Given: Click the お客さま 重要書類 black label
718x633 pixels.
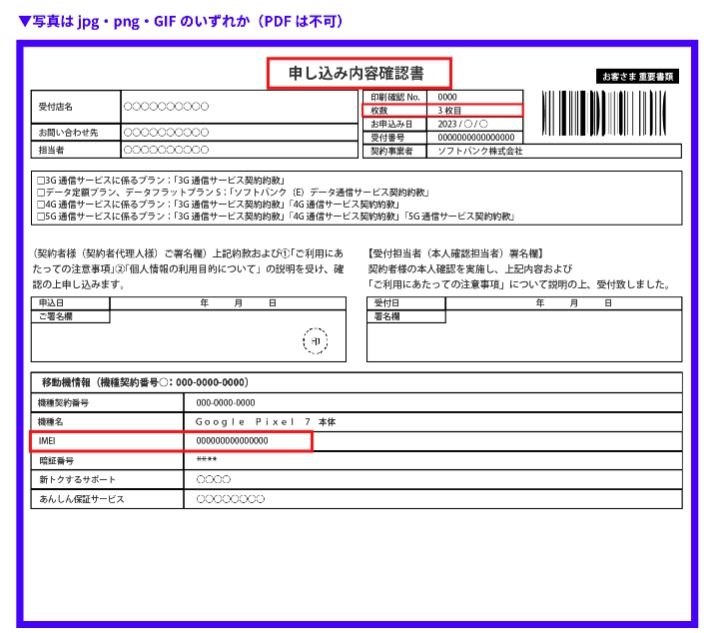Looking at the screenshot, I should coord(637,76).
